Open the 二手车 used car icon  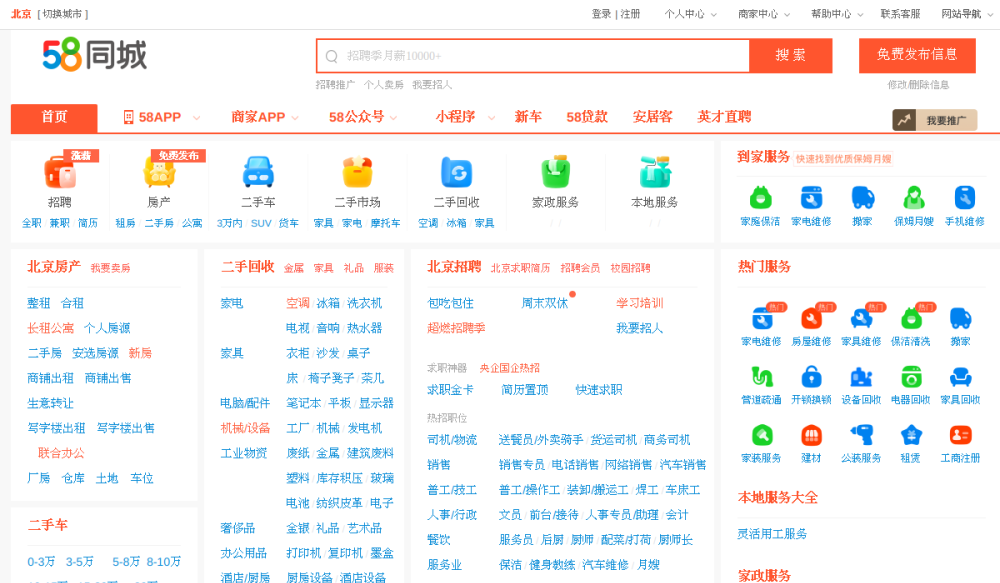click(x=258, y=172)
